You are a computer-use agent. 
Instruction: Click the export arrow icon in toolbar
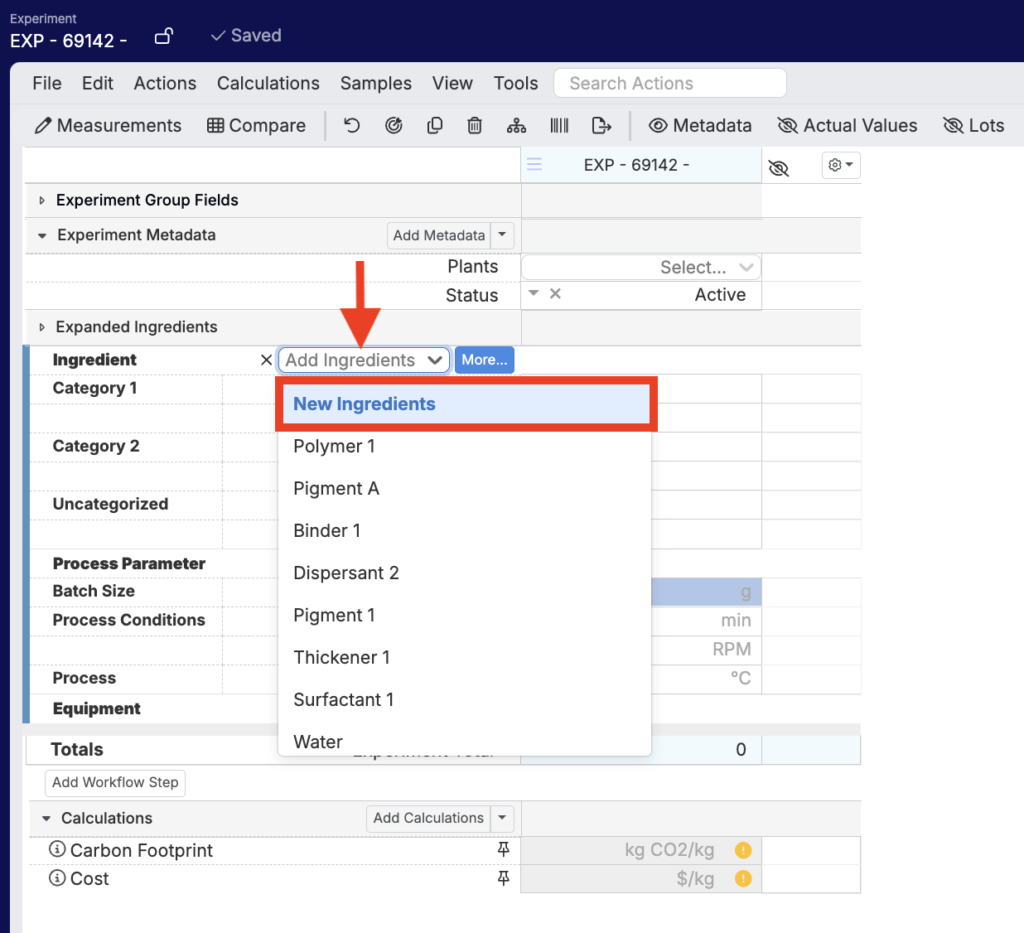coord(601,125)
